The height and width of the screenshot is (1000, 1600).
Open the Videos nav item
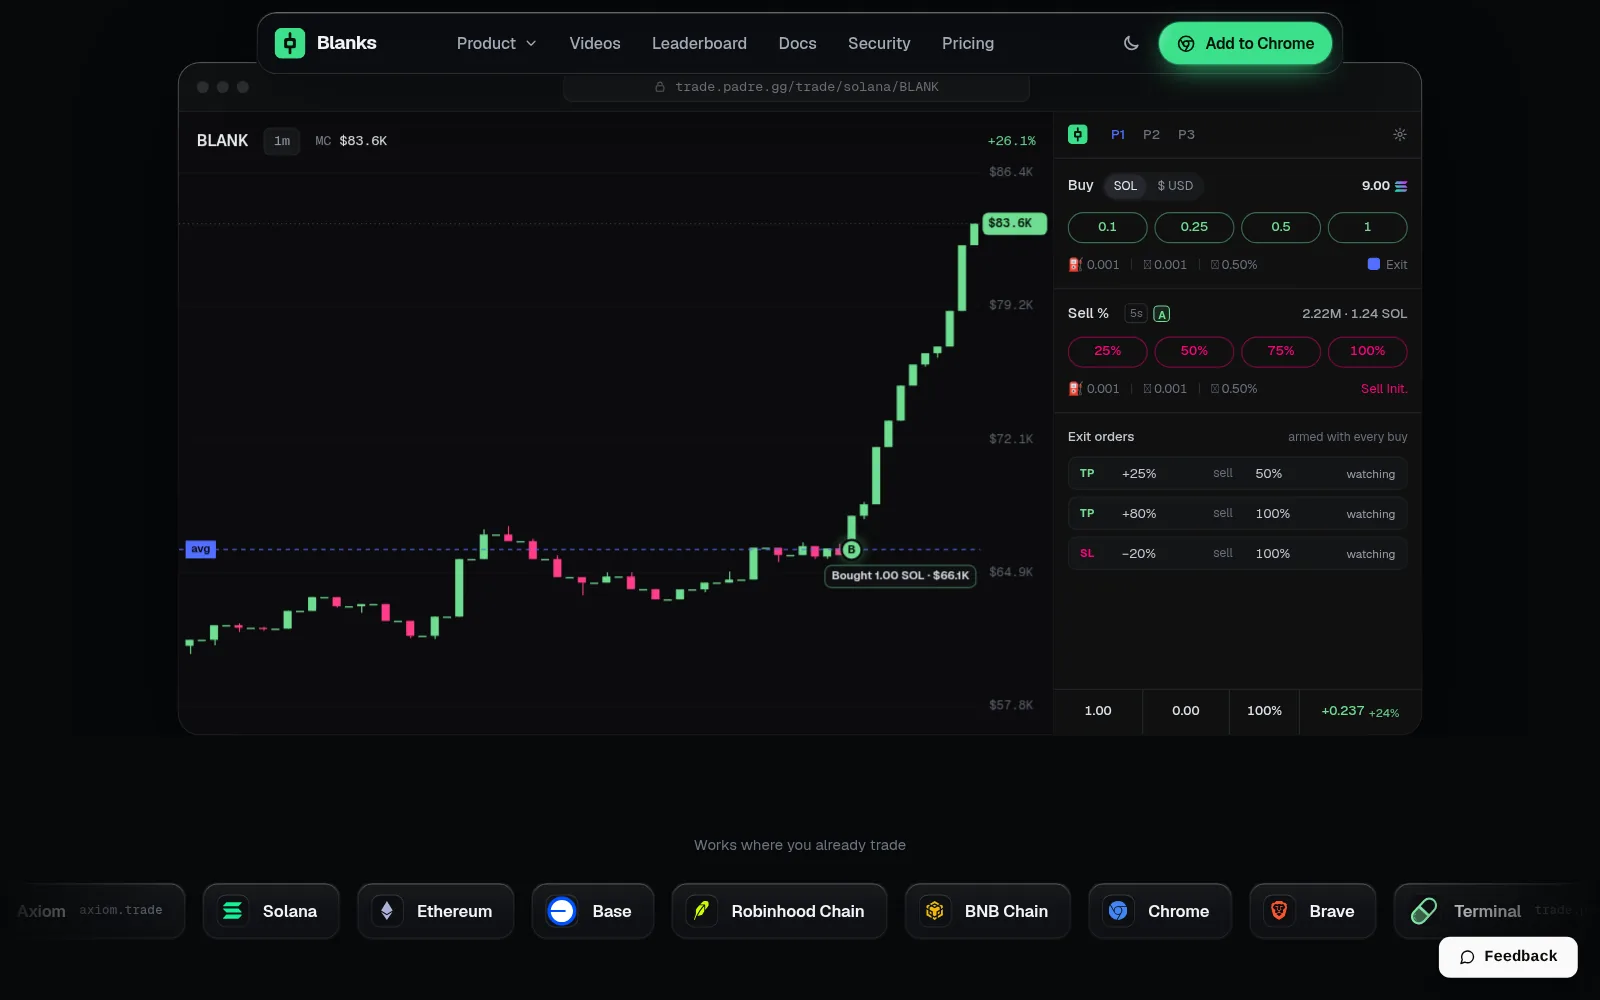pos(595,43)
